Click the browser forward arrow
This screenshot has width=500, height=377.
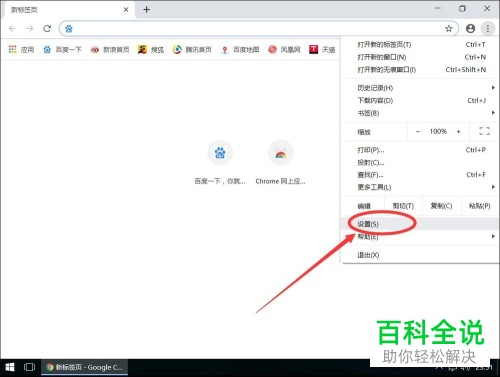[30, 29]
